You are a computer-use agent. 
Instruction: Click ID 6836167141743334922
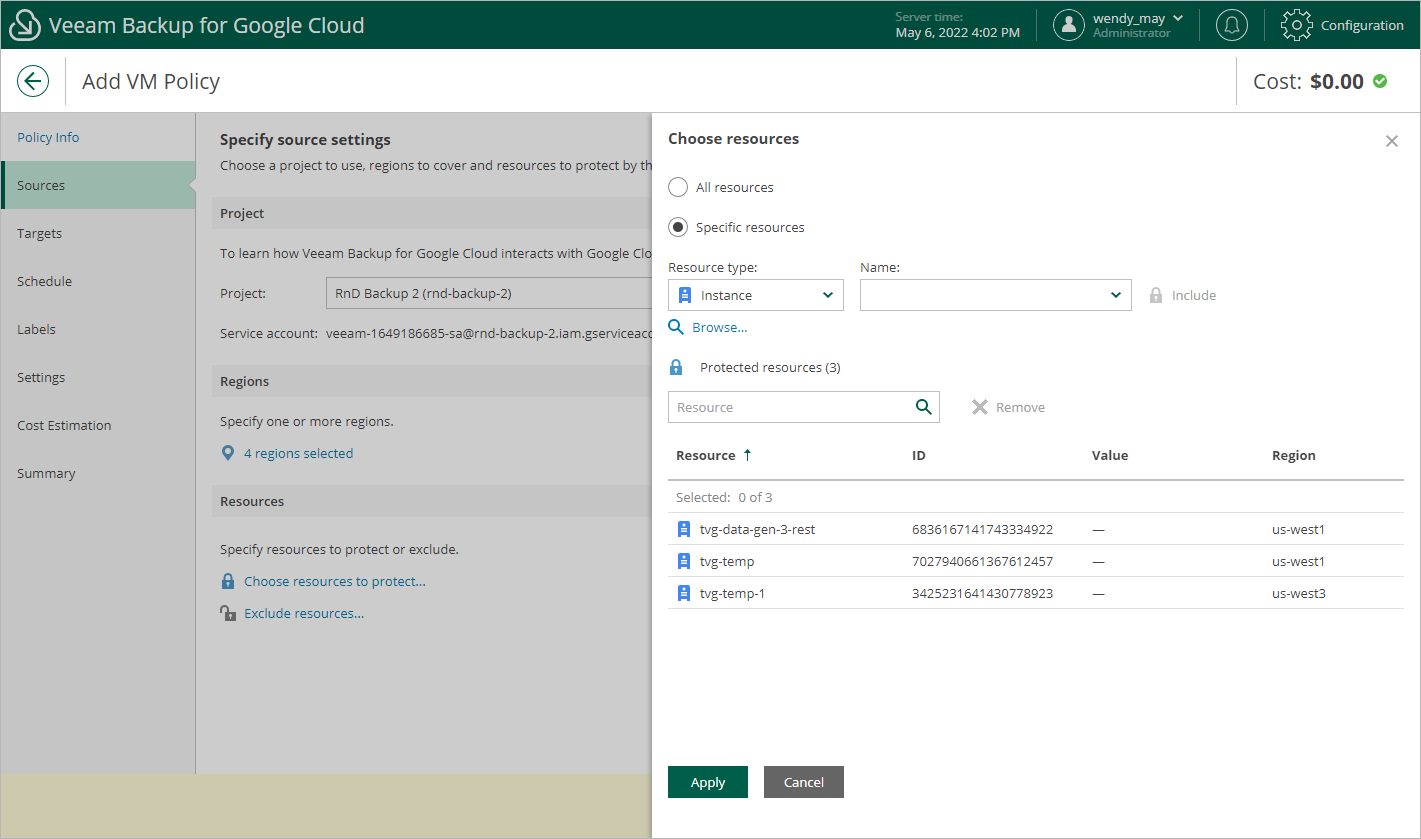(982, 529)
